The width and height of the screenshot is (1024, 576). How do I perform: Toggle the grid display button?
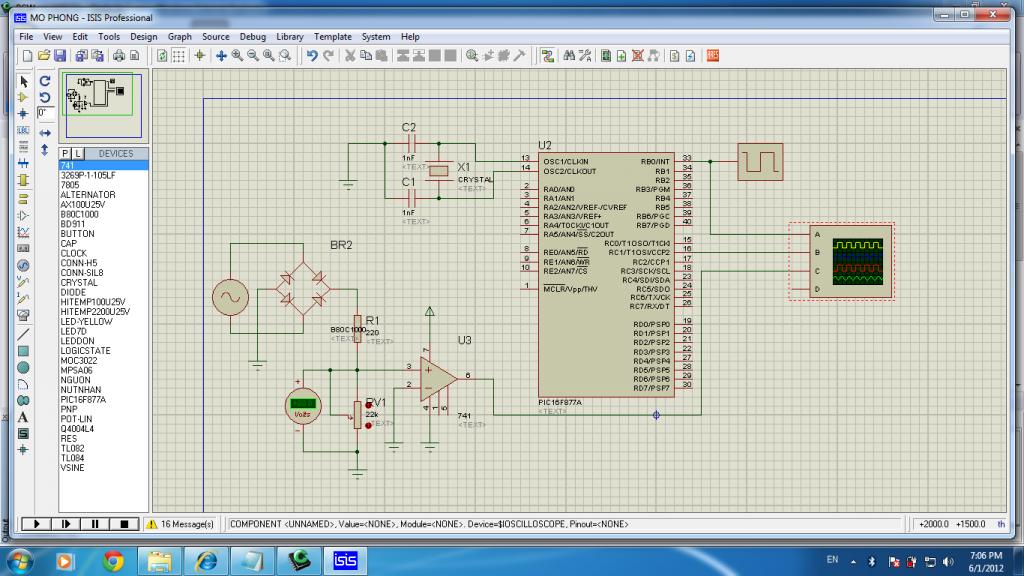(178, 56)
